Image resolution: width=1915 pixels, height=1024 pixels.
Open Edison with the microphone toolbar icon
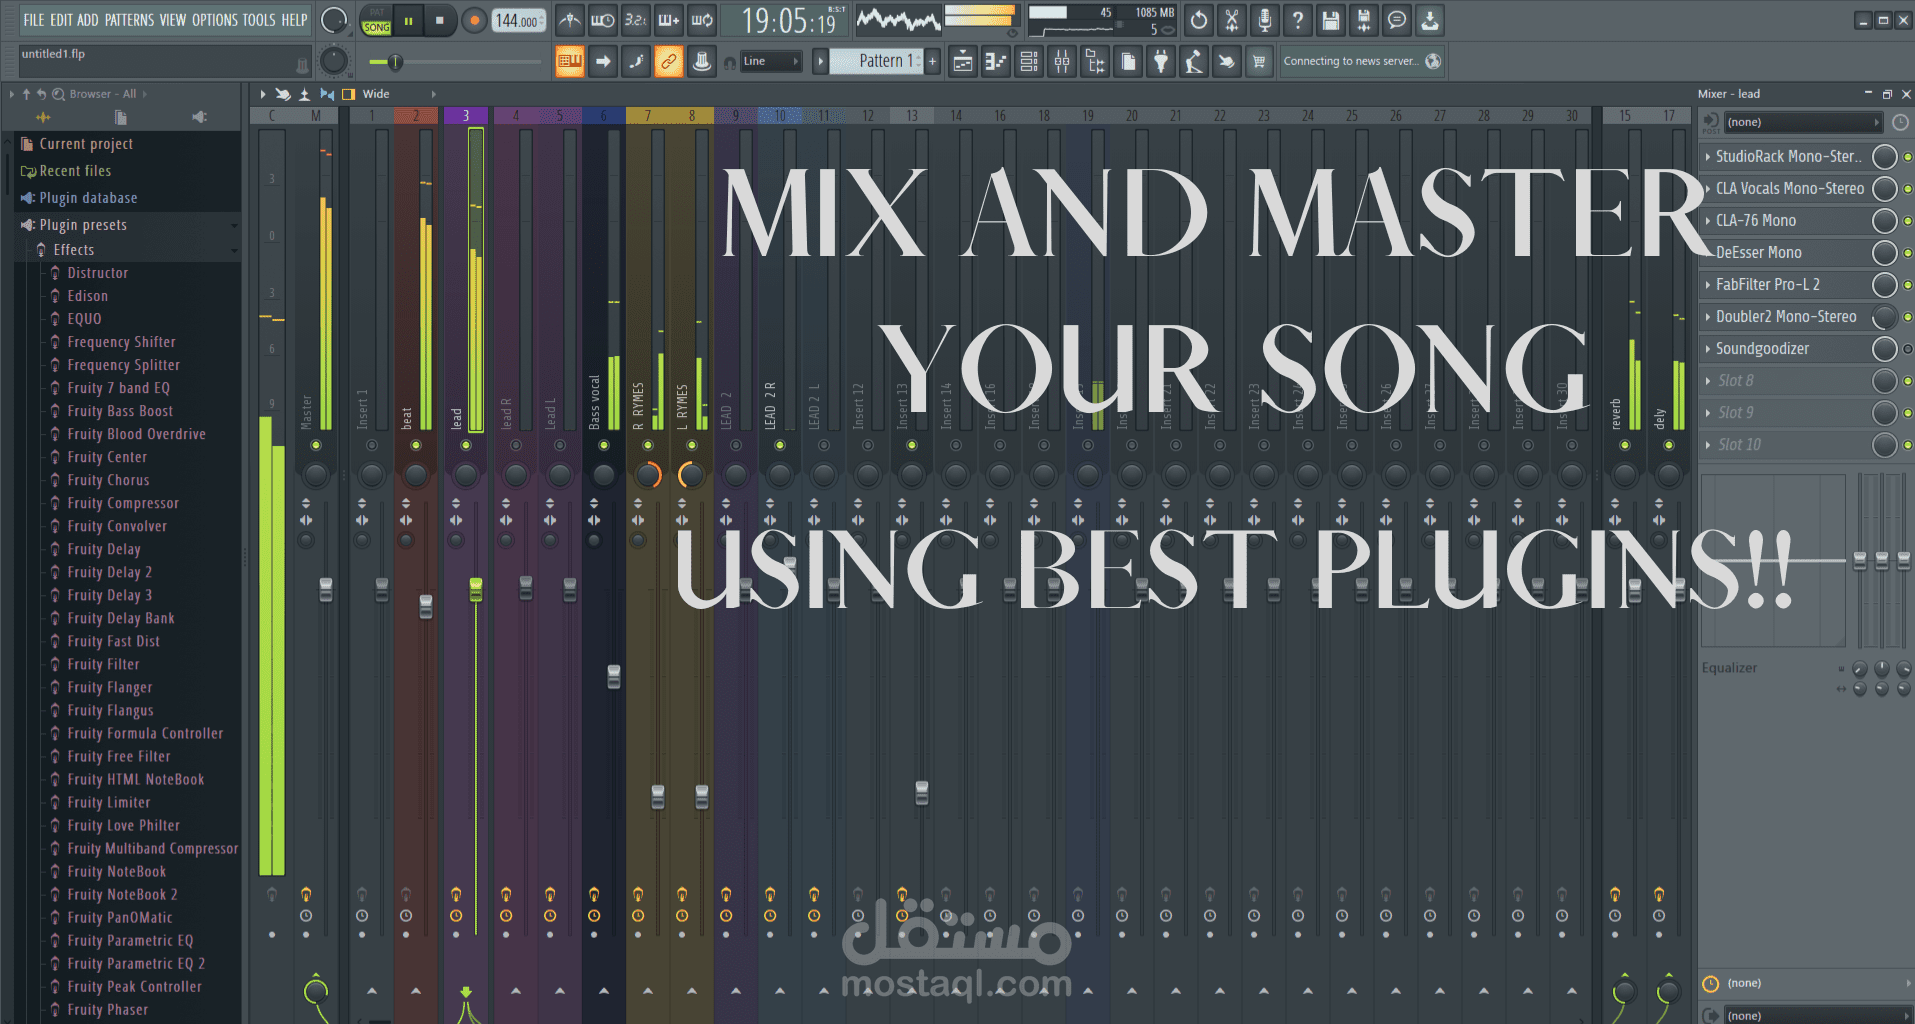pyautogui.click(x=1265, y=20)
